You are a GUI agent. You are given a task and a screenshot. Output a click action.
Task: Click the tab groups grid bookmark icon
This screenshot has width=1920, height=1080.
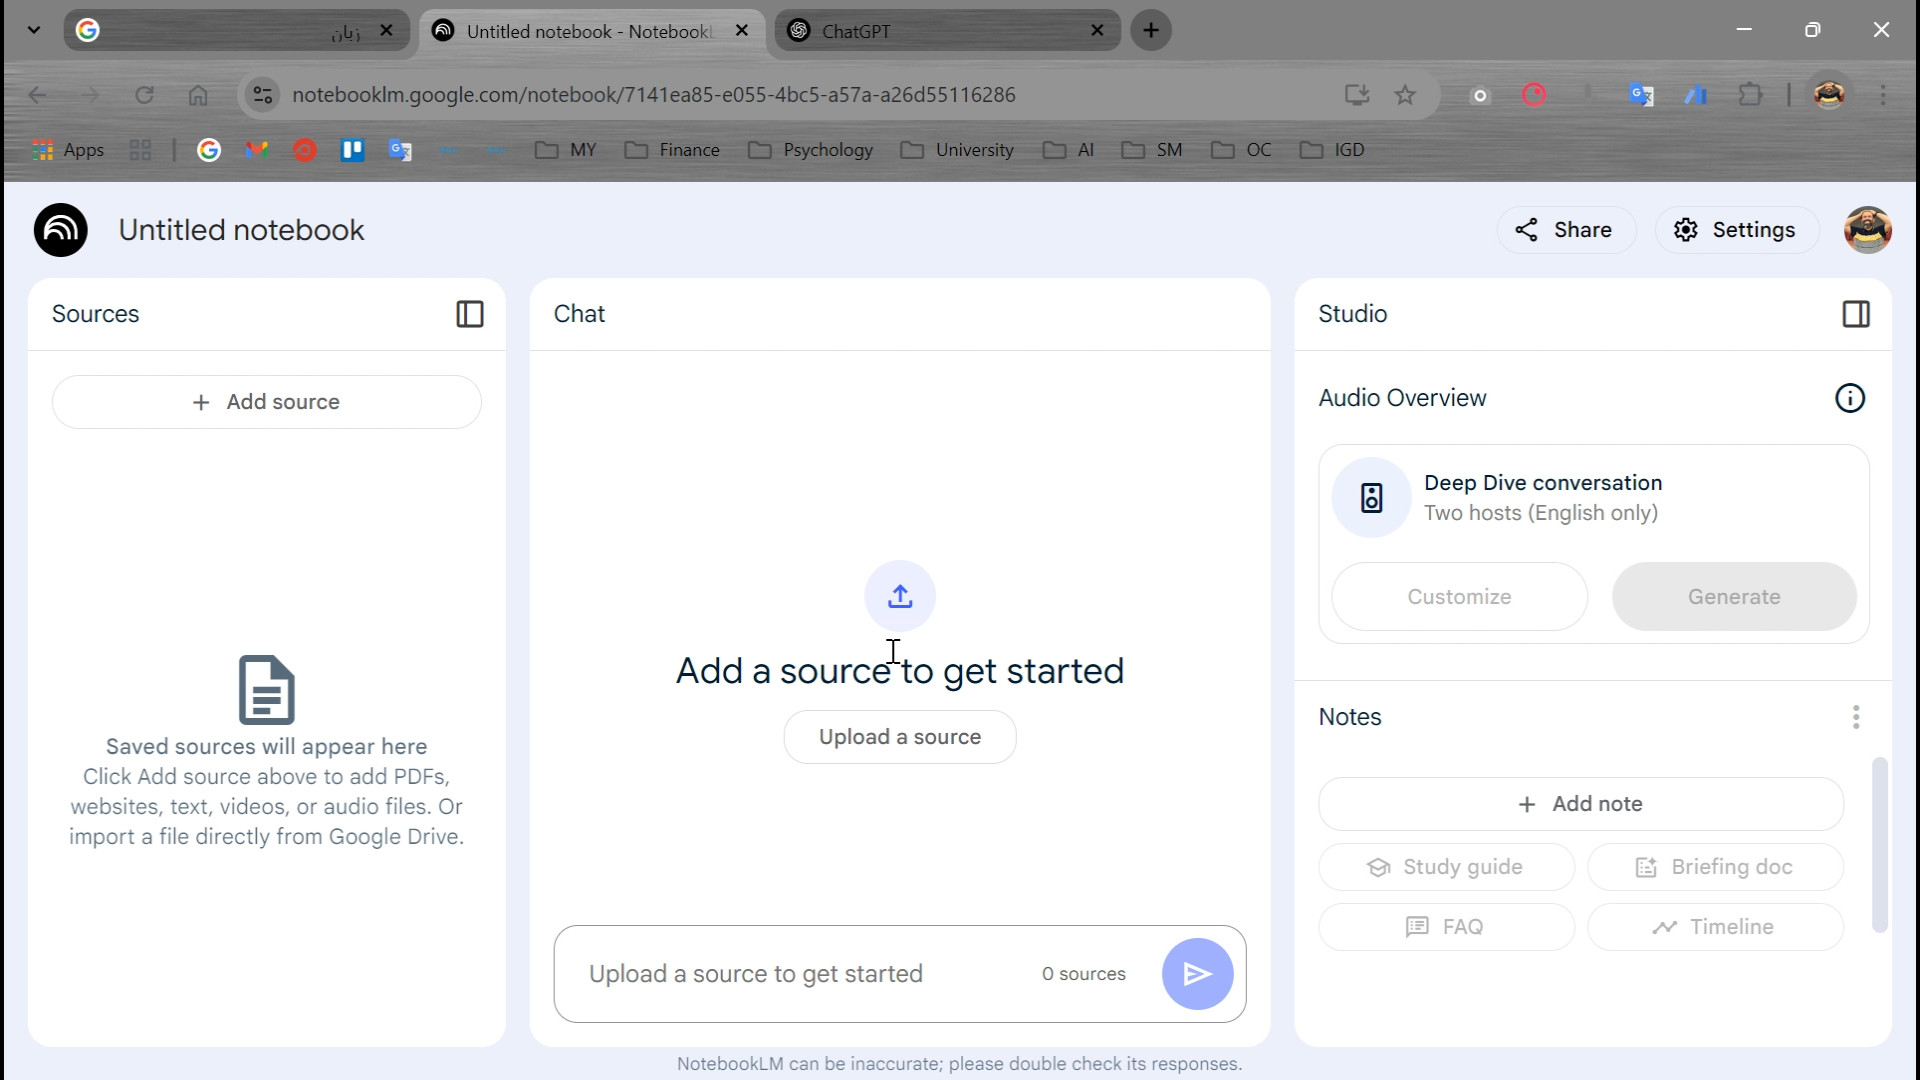coord(140,150)
